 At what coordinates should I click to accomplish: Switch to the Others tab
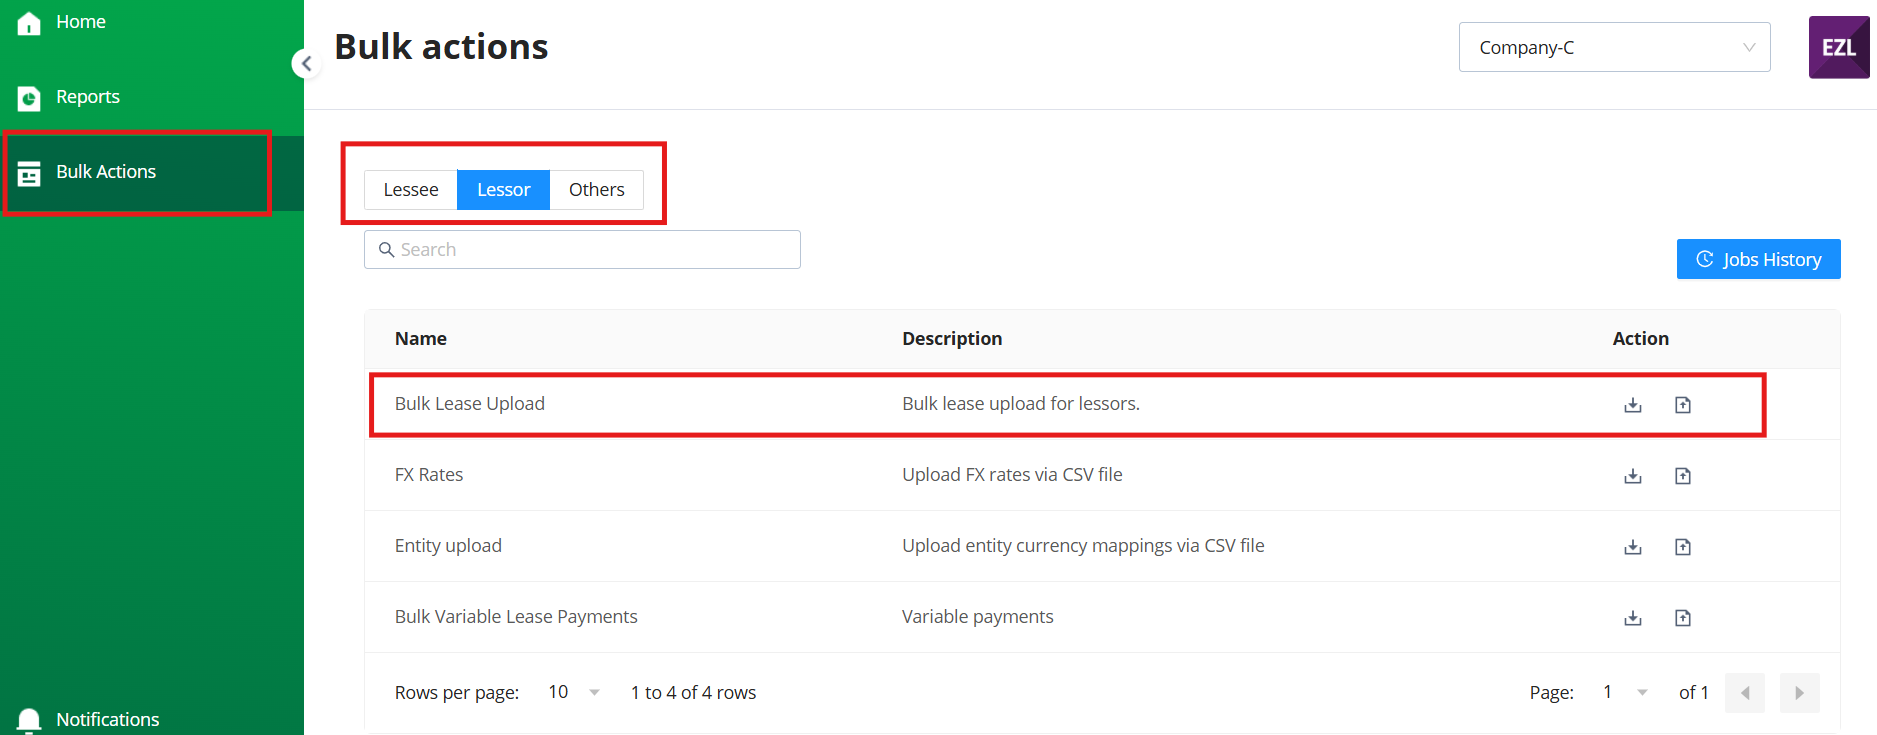coord(597,190)
